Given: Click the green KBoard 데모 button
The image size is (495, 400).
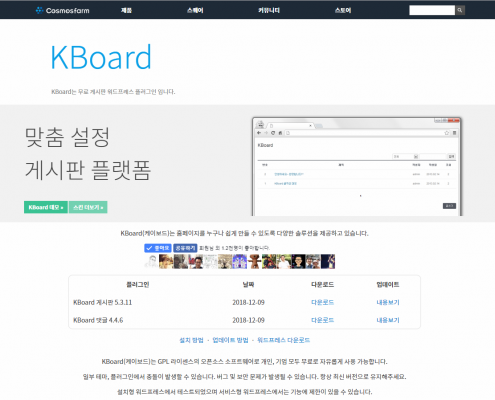Looking at the screenshot, I should pos(46,207).
